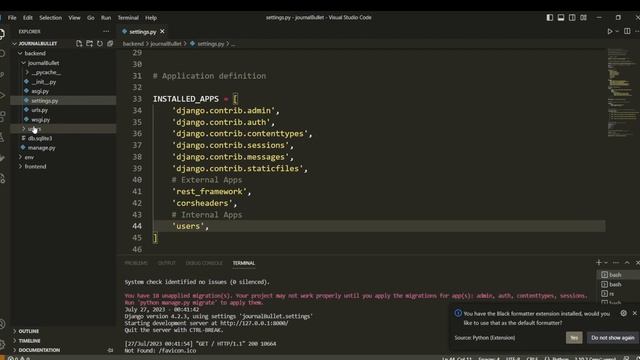The width and height of the screenshot is (640, 360).
Task: Open the File menu
Action: click(x=12, y=18)
